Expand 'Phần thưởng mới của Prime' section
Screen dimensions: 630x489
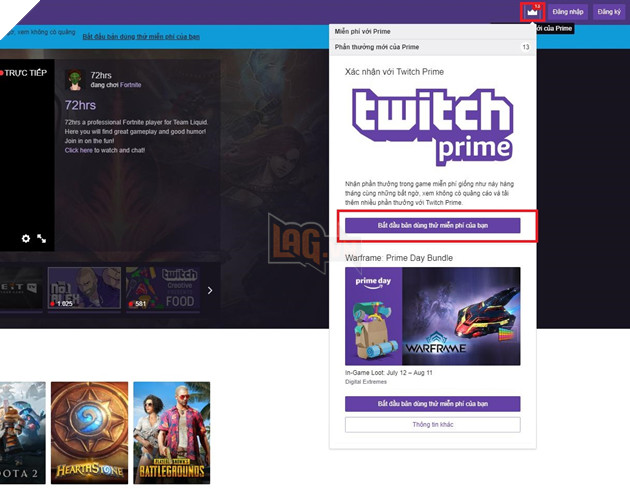(432, 47)
